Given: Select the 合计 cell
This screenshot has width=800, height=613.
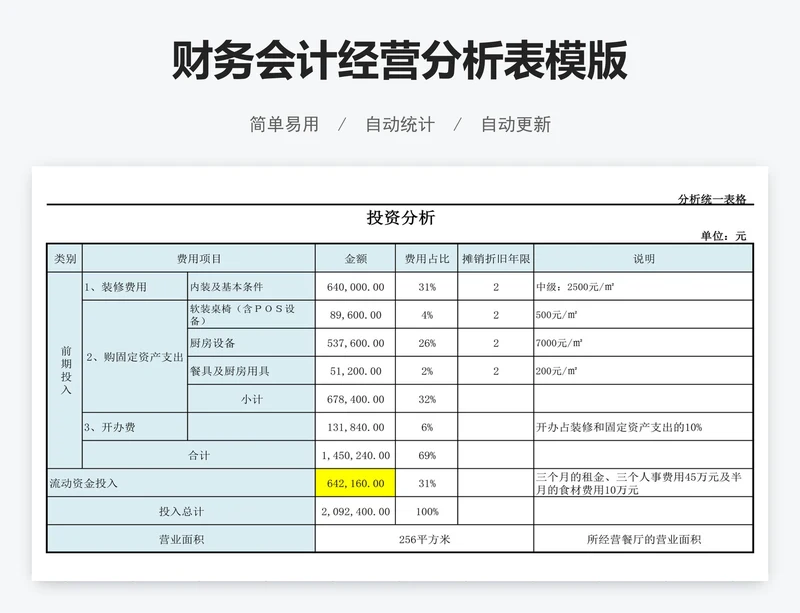Looking at the screenshot, I should (199, 455).
